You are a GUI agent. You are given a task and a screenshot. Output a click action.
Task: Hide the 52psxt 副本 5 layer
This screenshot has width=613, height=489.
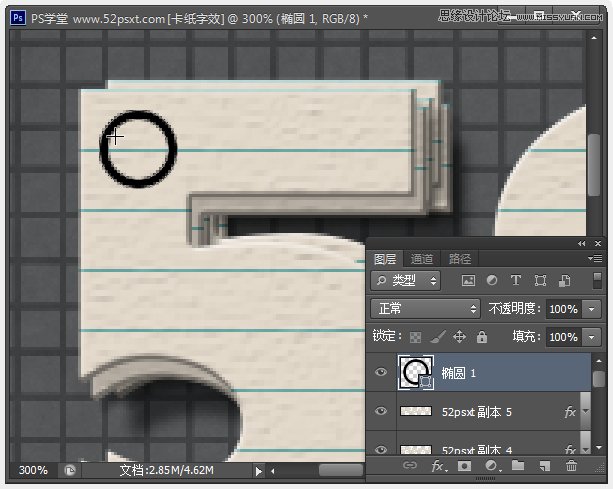(x=381, y=411)
